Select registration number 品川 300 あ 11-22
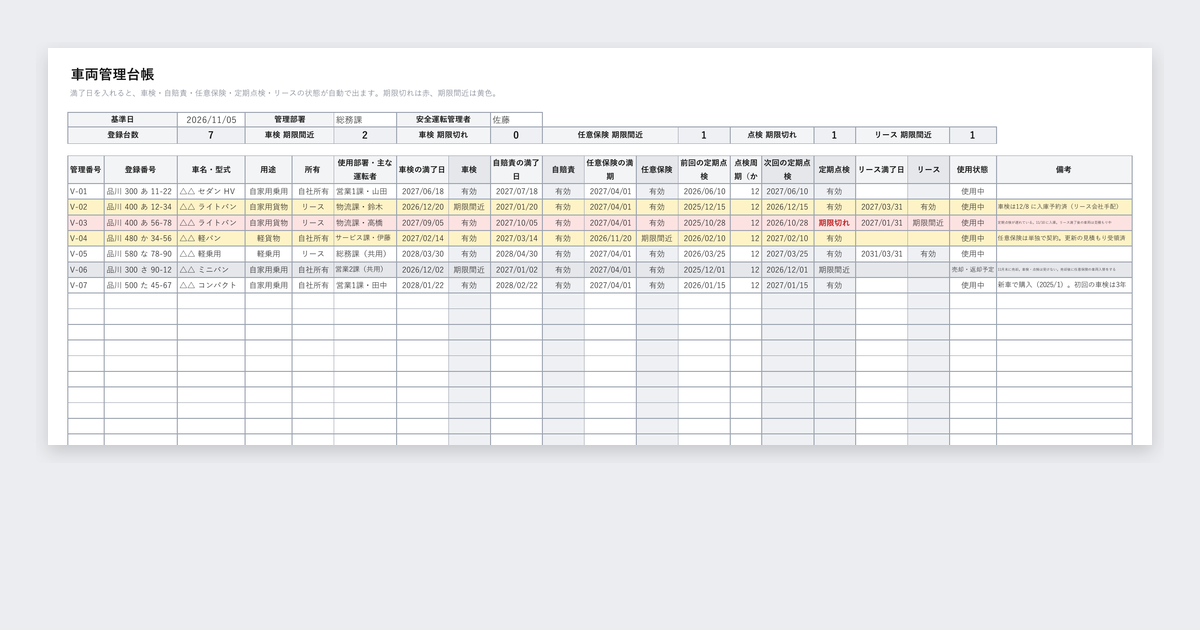This screenshot has width=1200, height=630. (141, 191)
